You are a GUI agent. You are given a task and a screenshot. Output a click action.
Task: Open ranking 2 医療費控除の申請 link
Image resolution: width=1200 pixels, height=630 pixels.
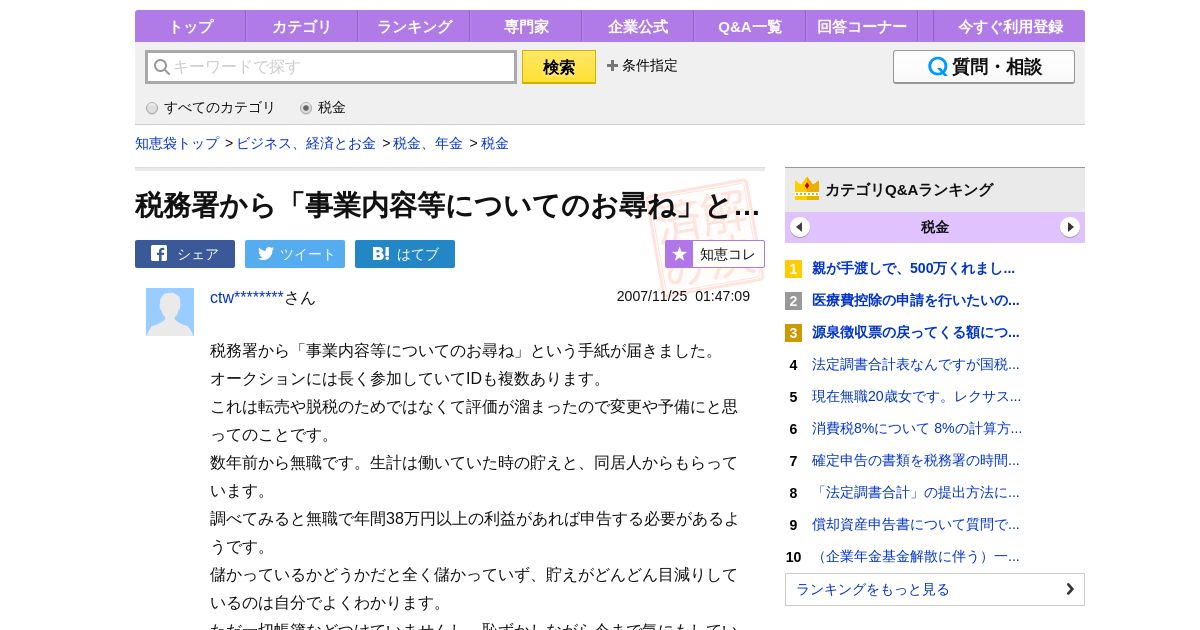point(916,300)
